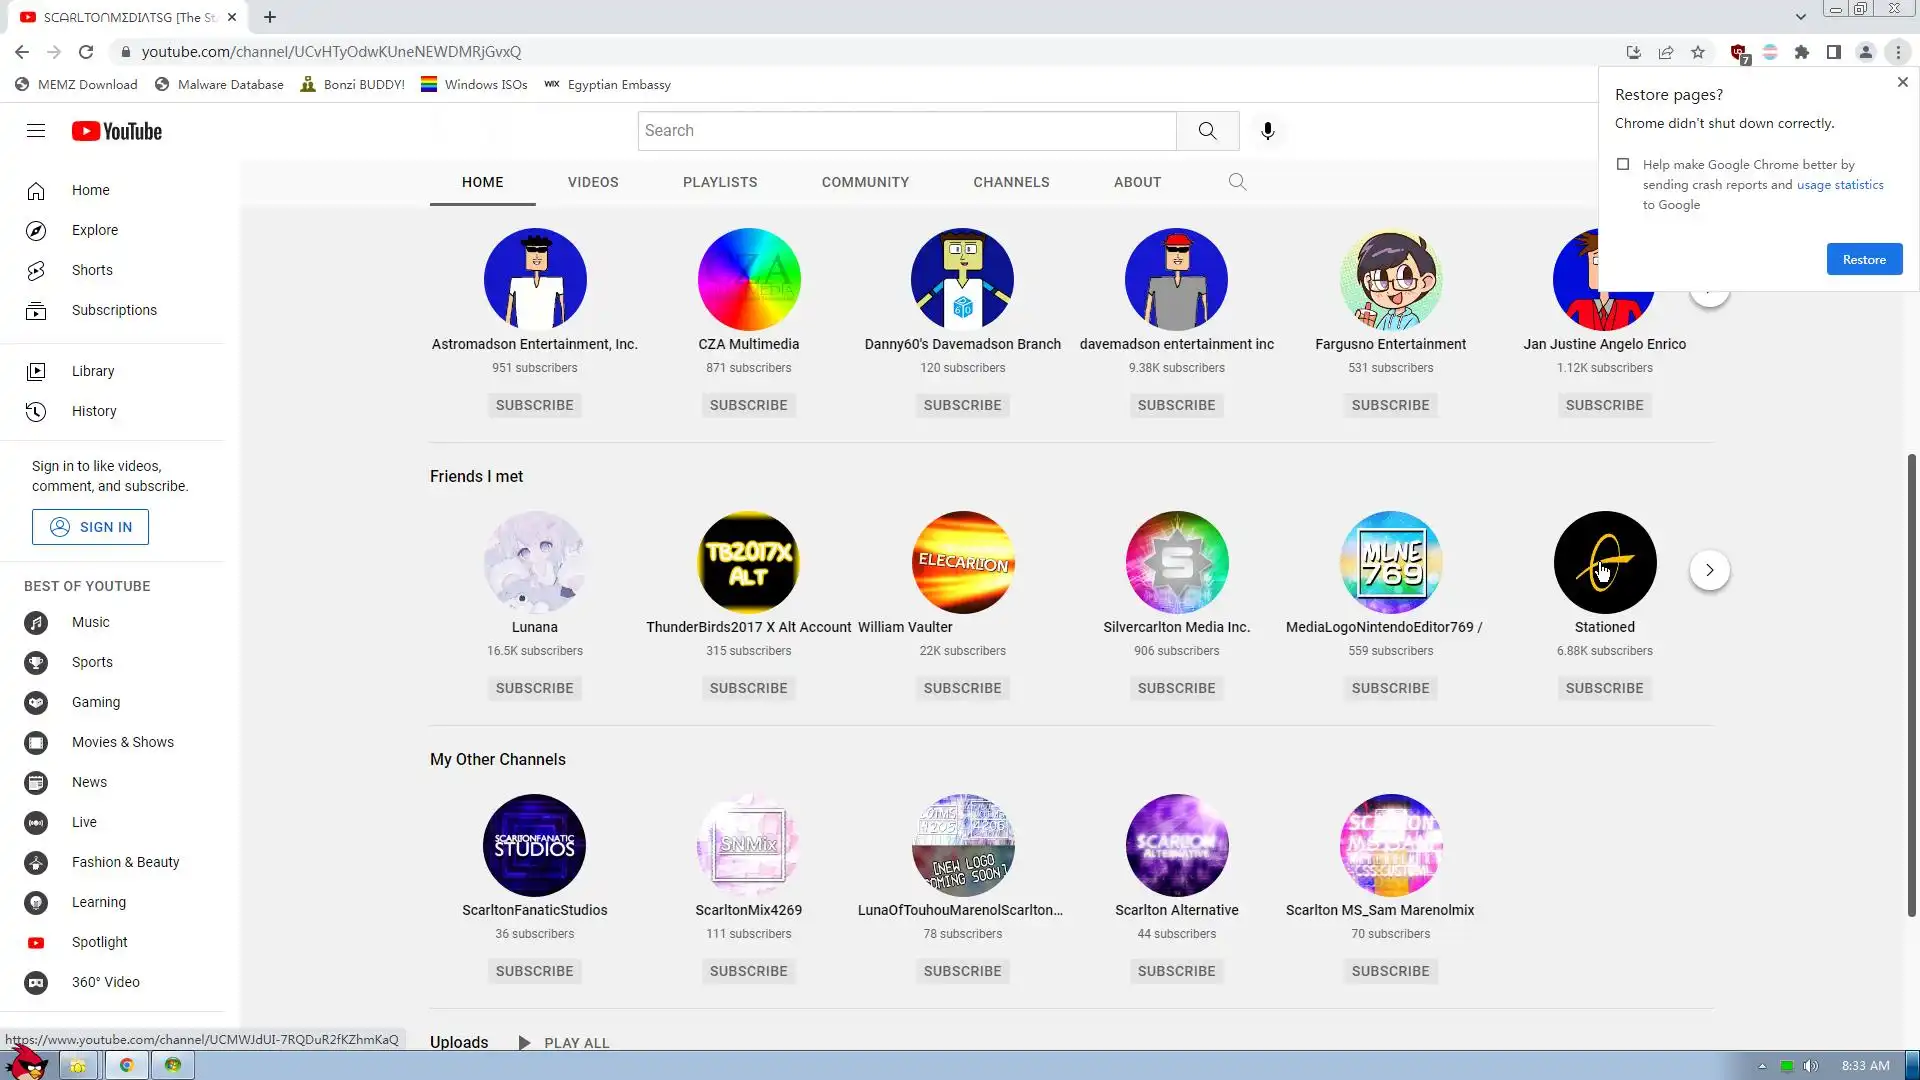Open Shorts from the sidebar
Screen dimensions: 1920x1080
91,270
